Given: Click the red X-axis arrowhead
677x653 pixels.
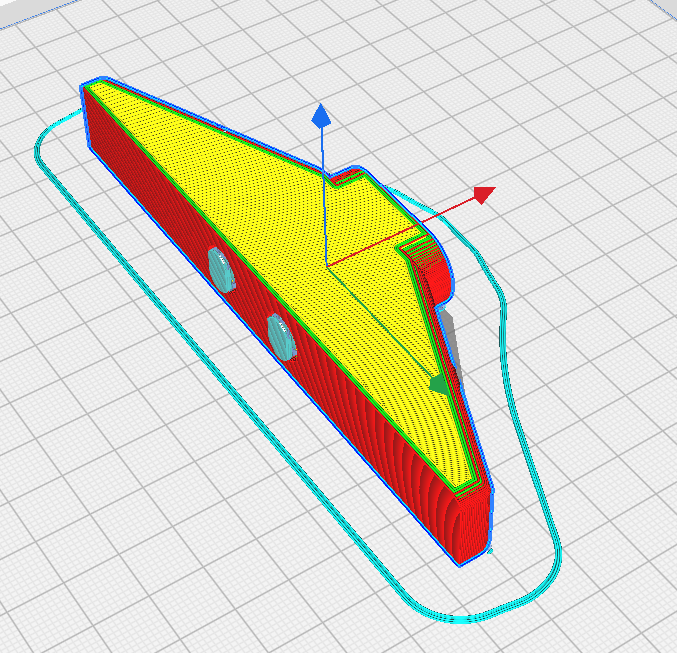Looking at the screenshot, I should 484,195.
